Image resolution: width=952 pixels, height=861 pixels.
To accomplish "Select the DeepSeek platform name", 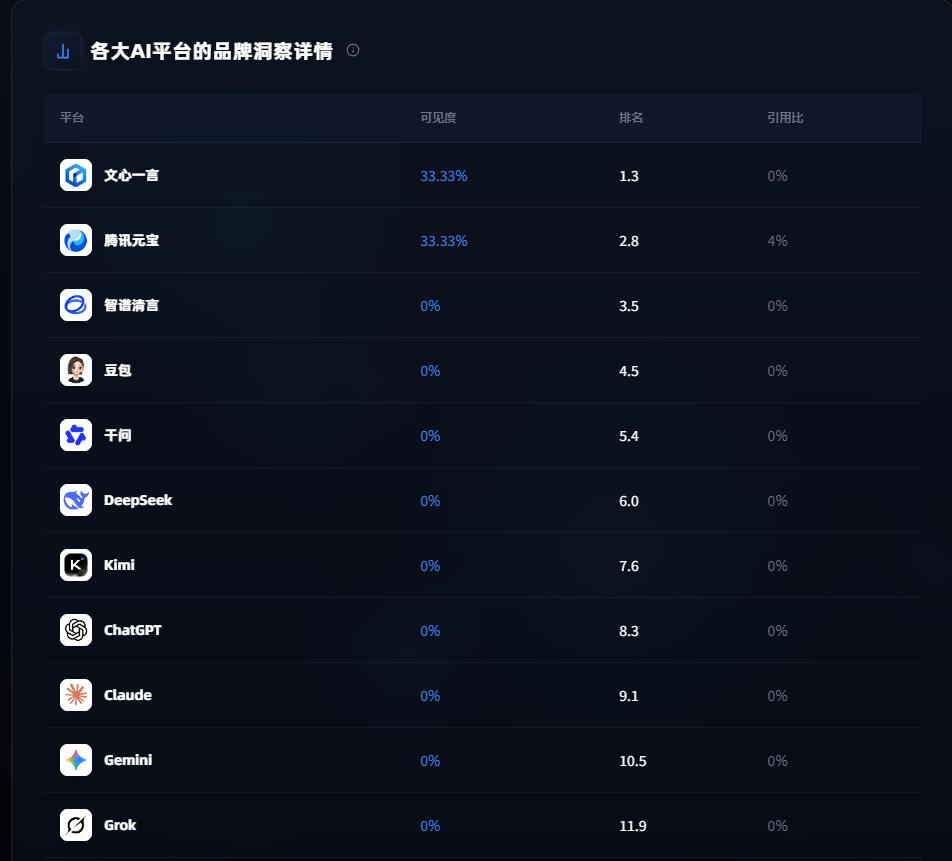I will tap(138, 500).
